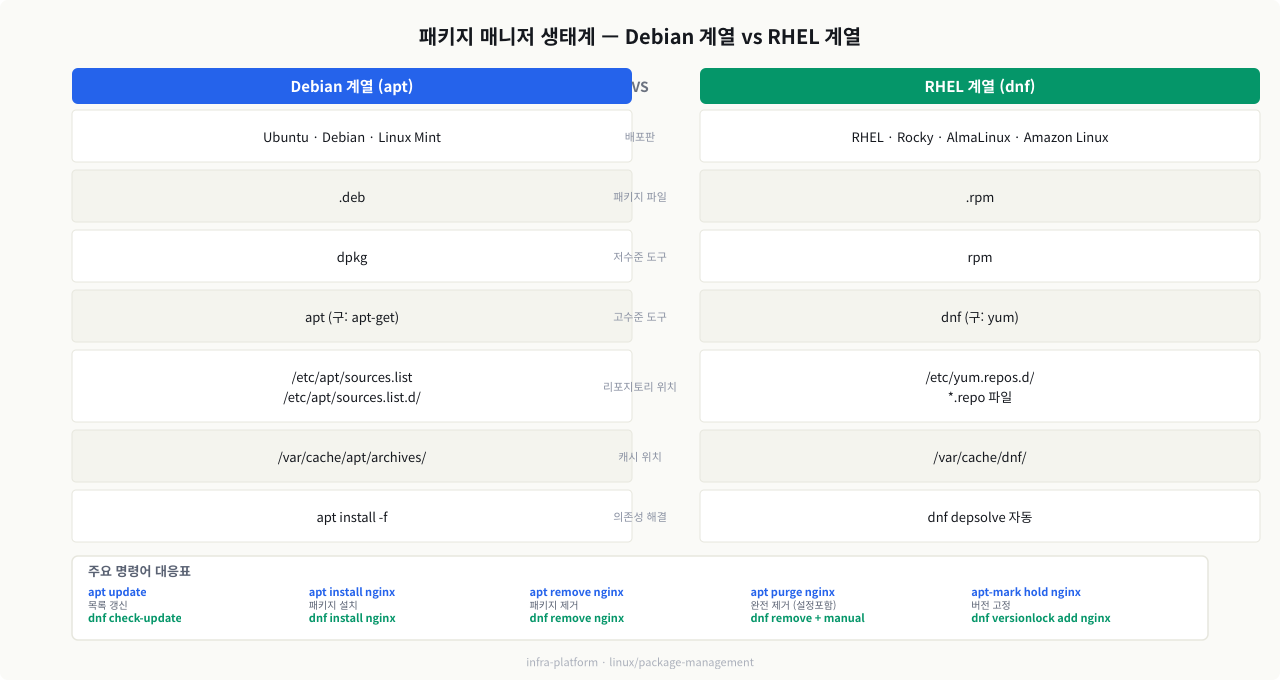1280x680 pixels.
Task: Click the apt remove nginx command
Action: click(577, 592)
